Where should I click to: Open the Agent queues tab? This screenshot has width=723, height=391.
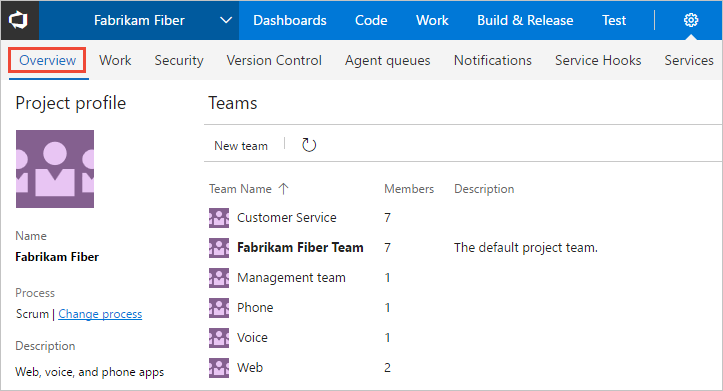pos(387,60)
